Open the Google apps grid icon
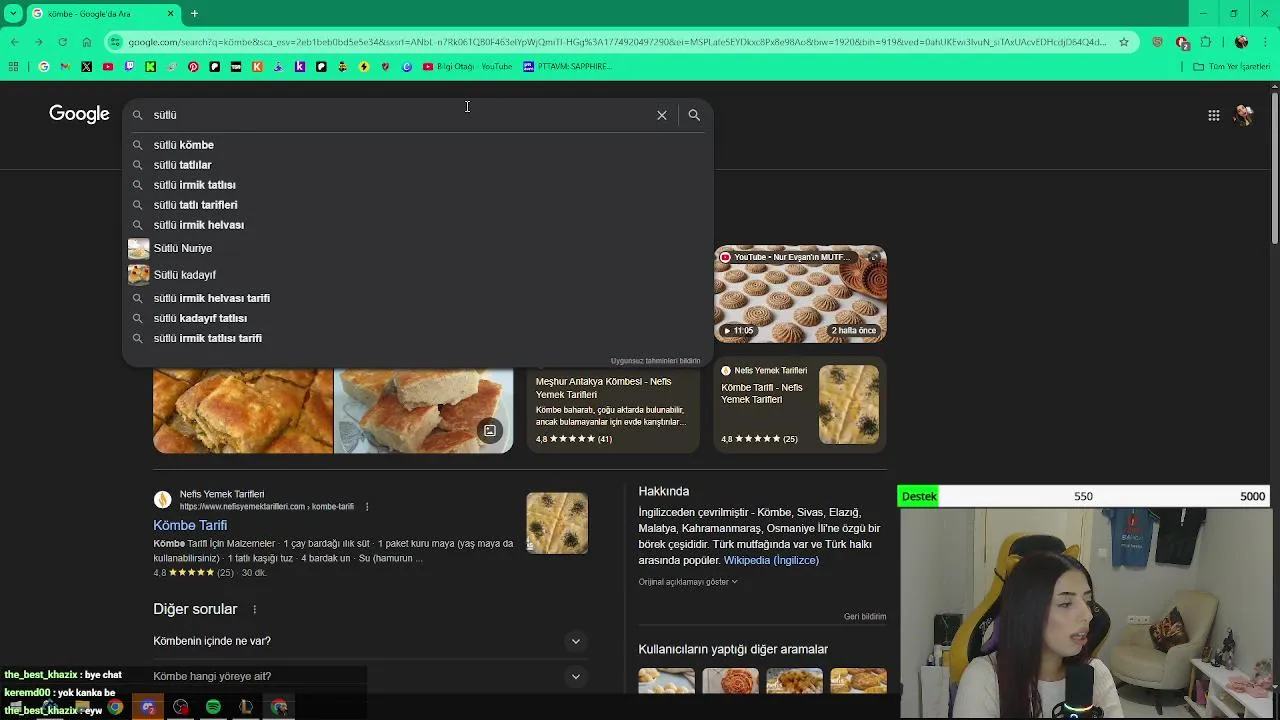The height and width of the screenshot is (720, 1280). 1213,115
